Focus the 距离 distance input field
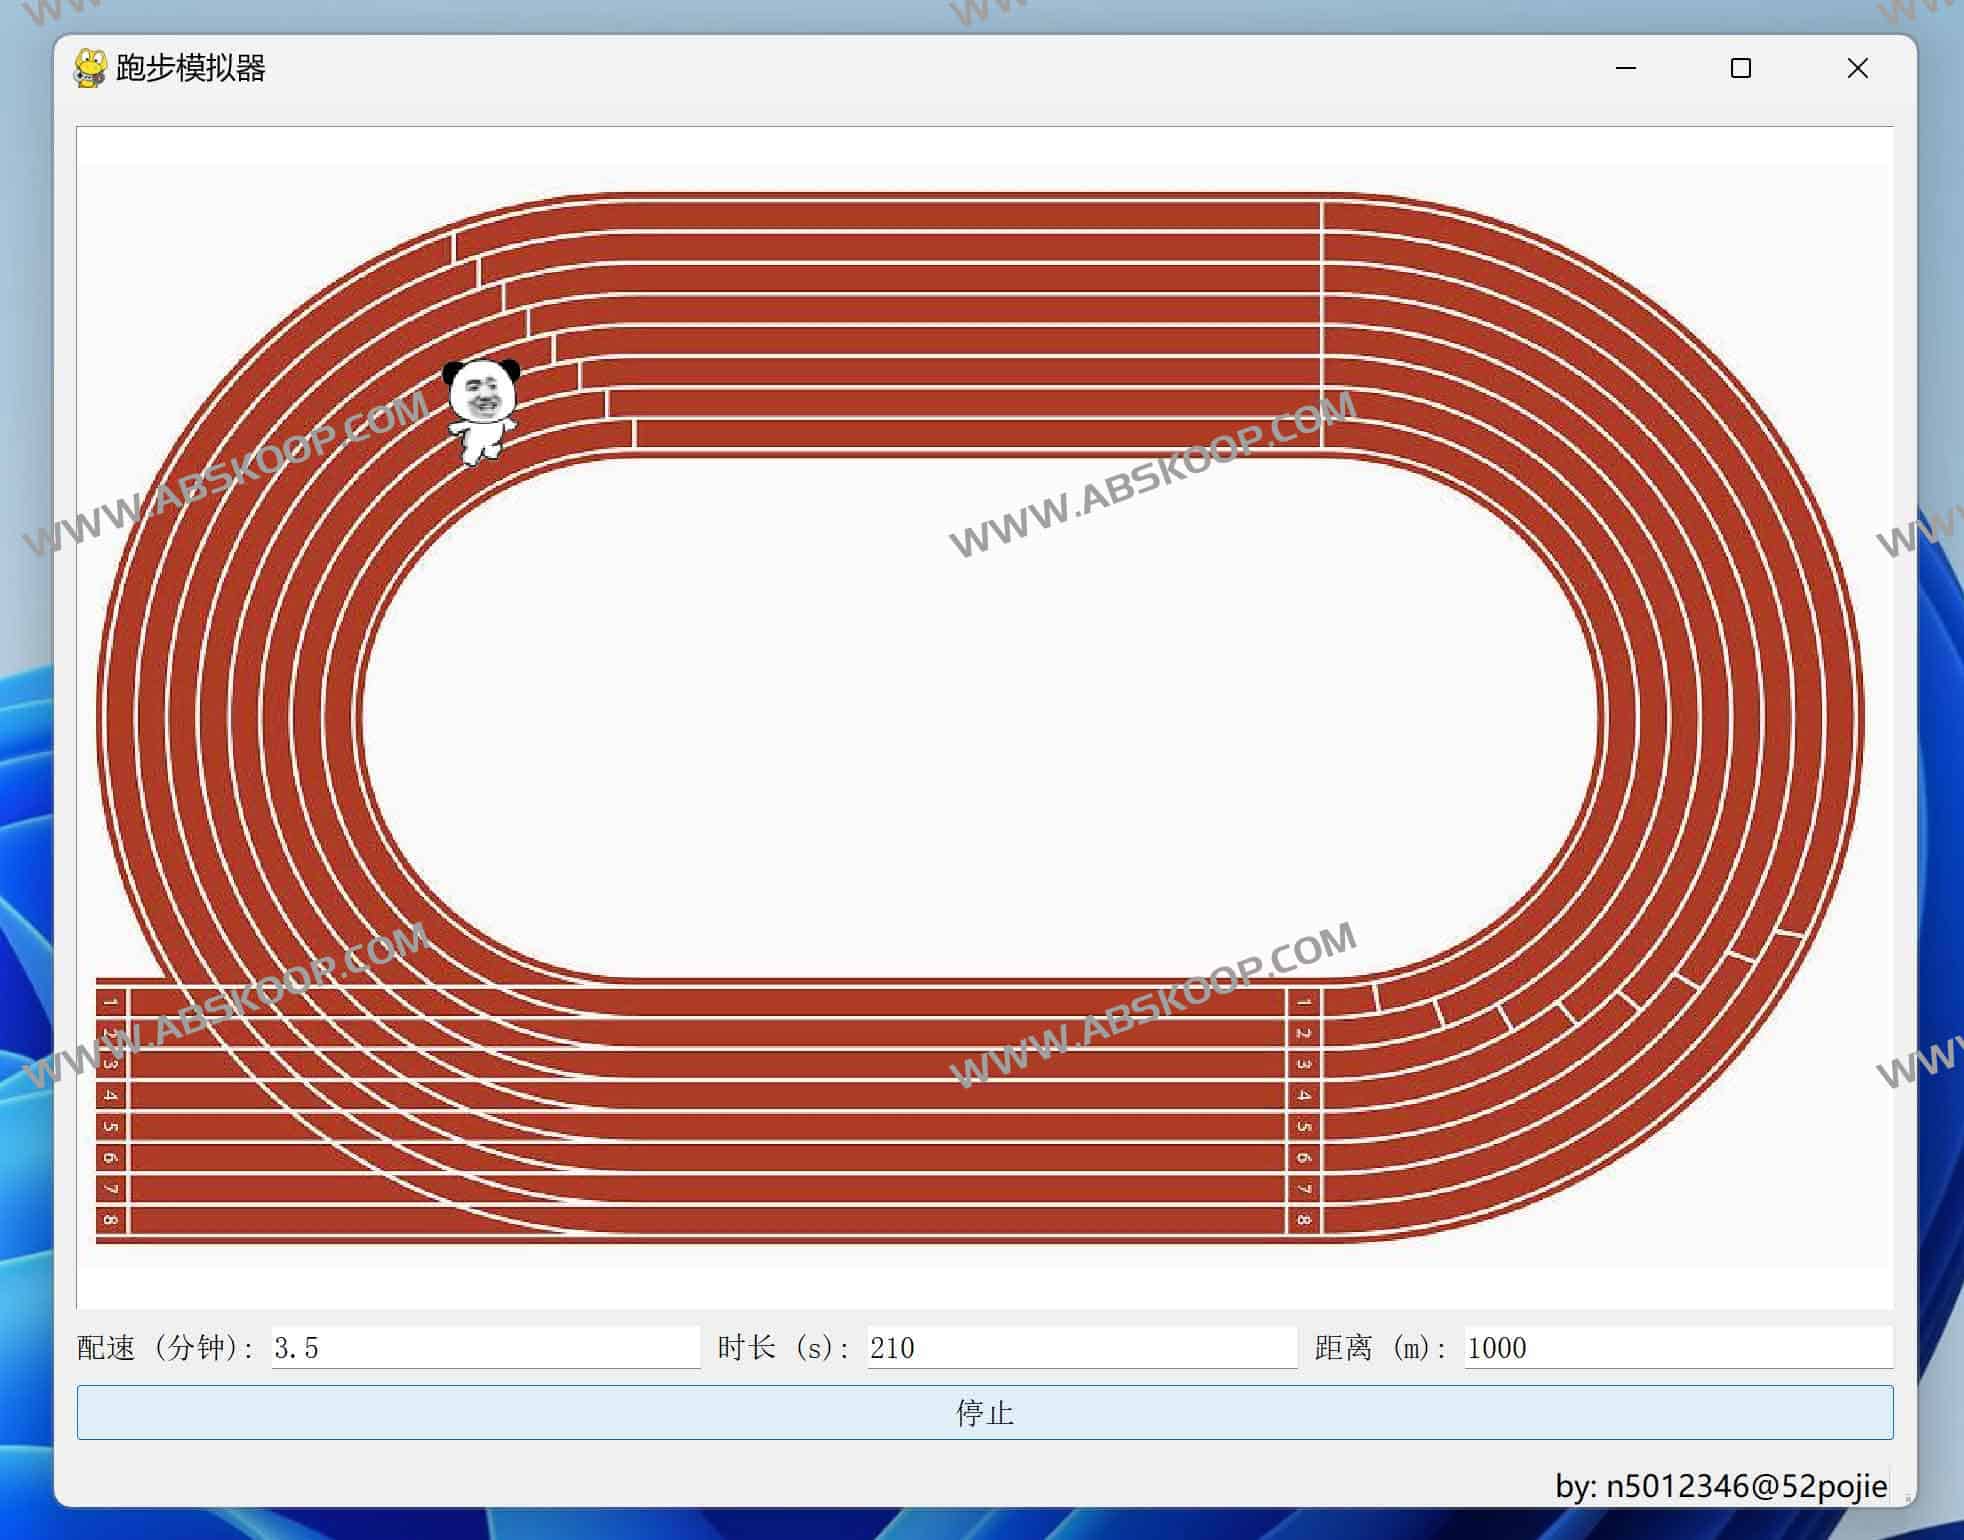The height and width of the screenshot is (1540, 1964). pyautogui.click(x=1677, y=1348)
